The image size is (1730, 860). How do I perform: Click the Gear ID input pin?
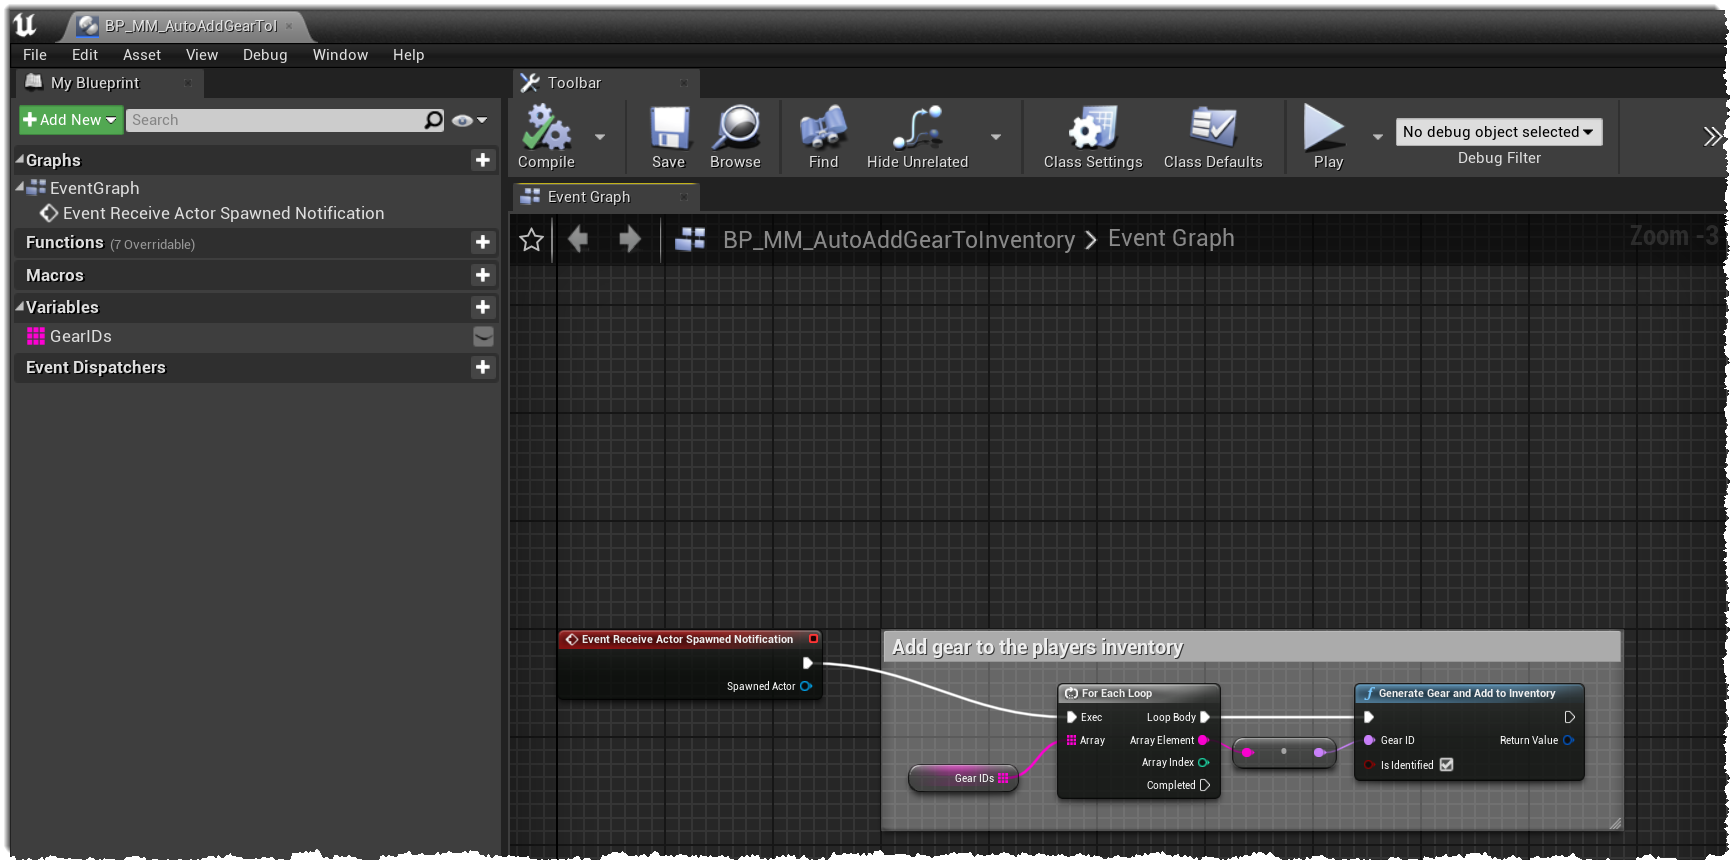coord(1370,740)
